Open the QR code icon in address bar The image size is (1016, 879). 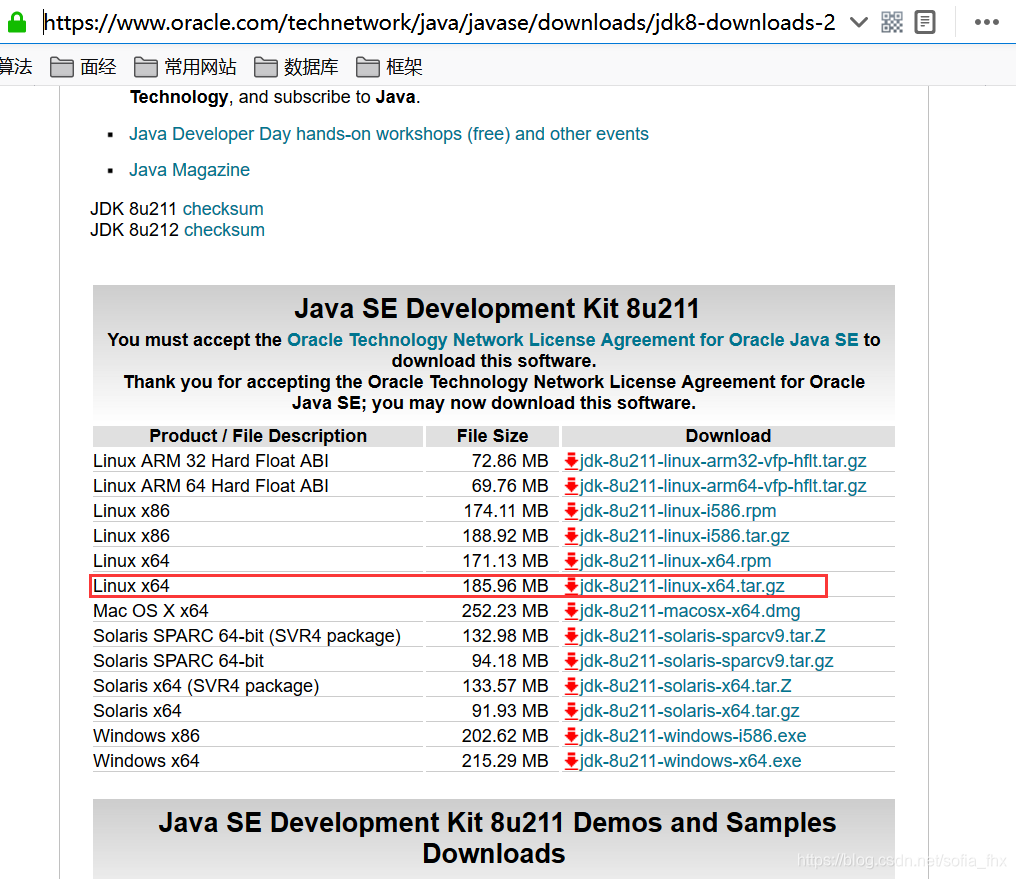[x=892, y=22]
